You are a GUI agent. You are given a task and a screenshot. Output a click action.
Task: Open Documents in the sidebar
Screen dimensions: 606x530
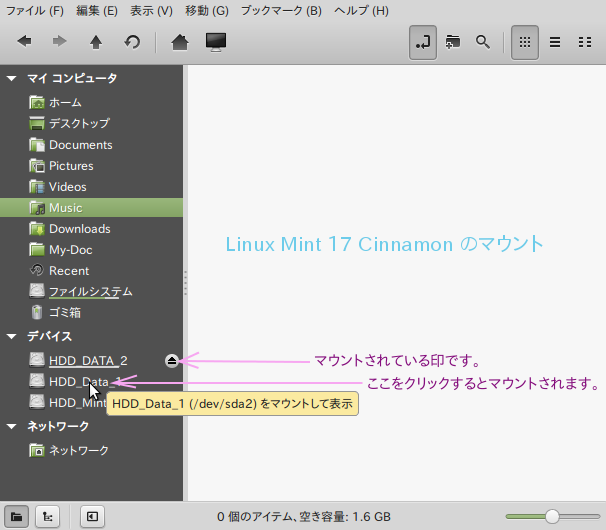point(91,145)
